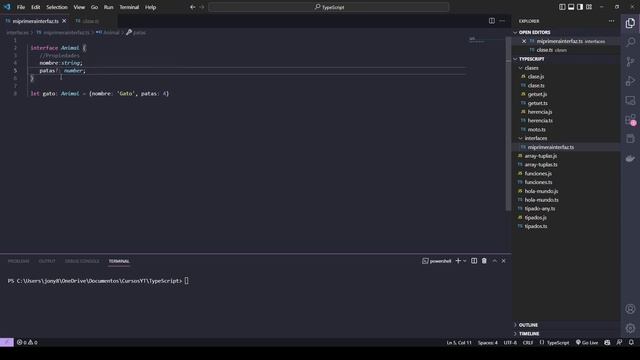640x360 pixels.
Task: Click the feedback icon in status bar
Action: coord(619,342)
